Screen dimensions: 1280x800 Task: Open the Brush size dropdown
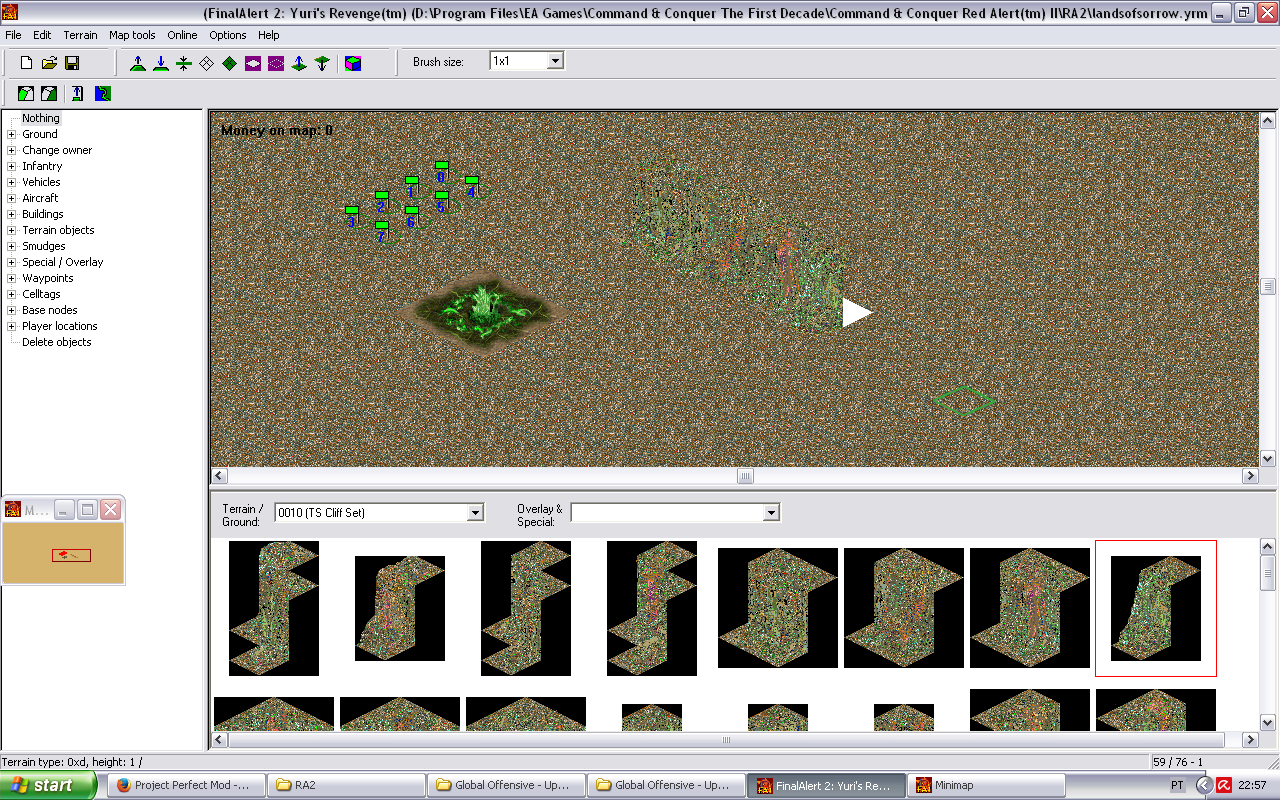pos(556,61)
